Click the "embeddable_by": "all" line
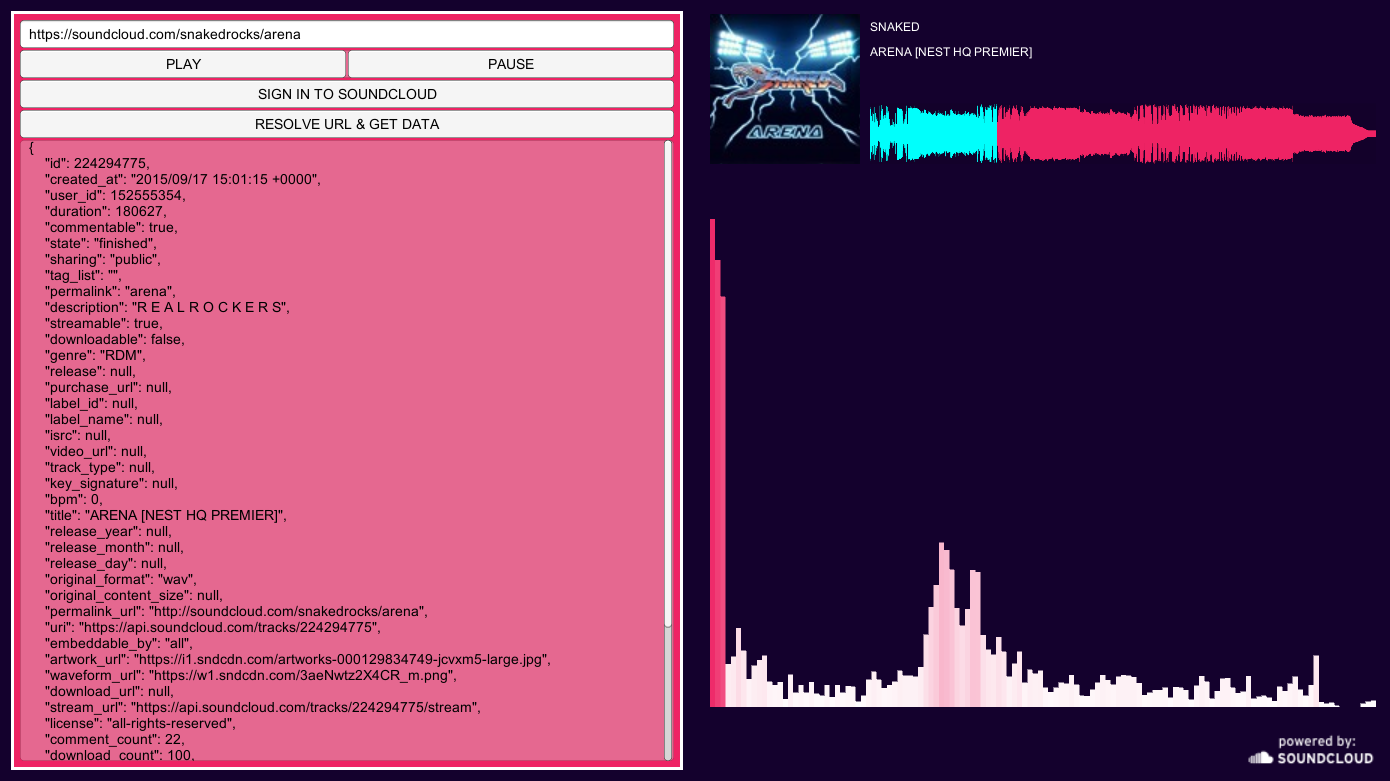 point(118,643)
